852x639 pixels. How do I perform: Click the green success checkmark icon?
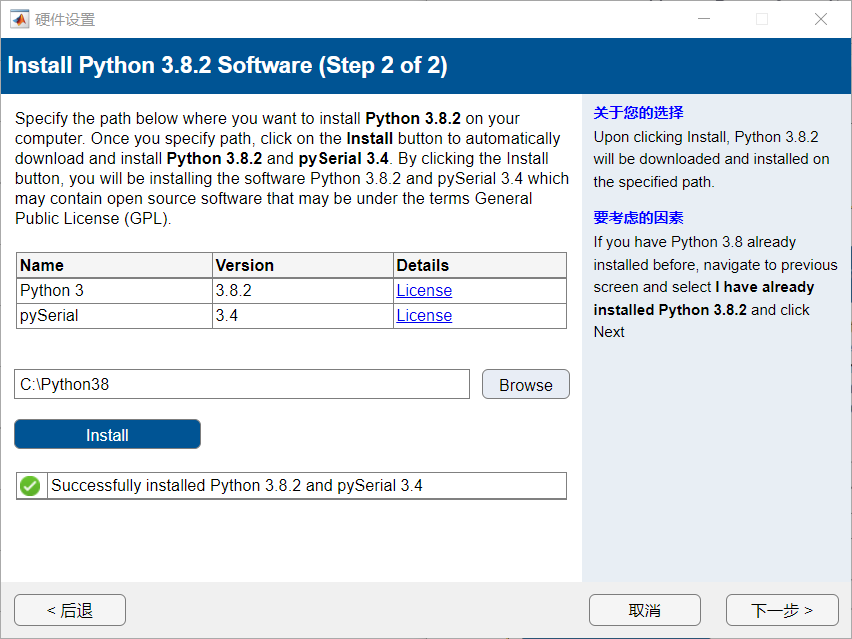coord(30,486)
